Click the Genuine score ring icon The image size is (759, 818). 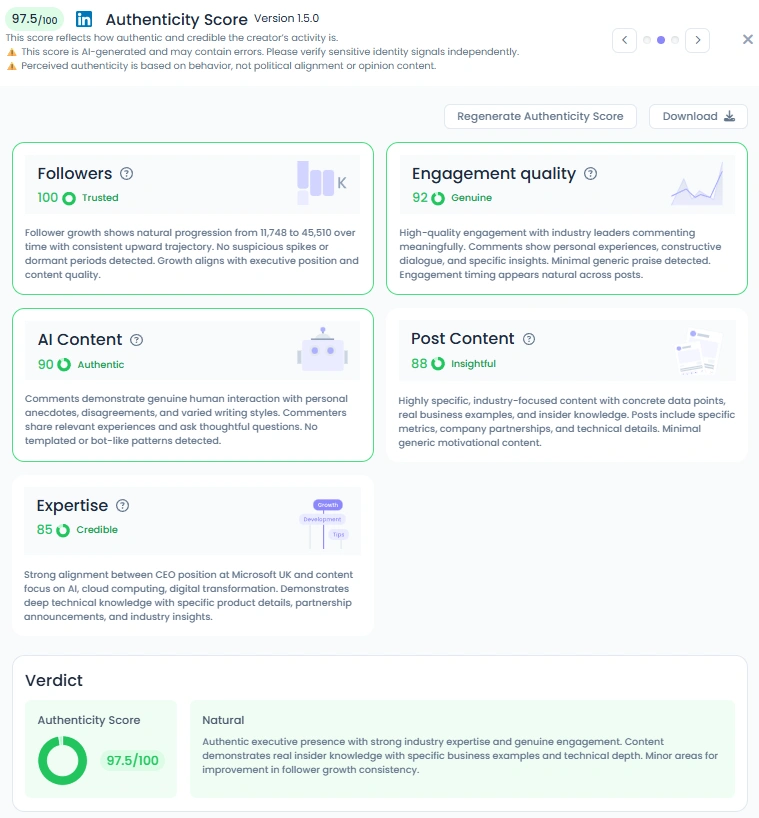pyautogui.click(x=438, y=198)
